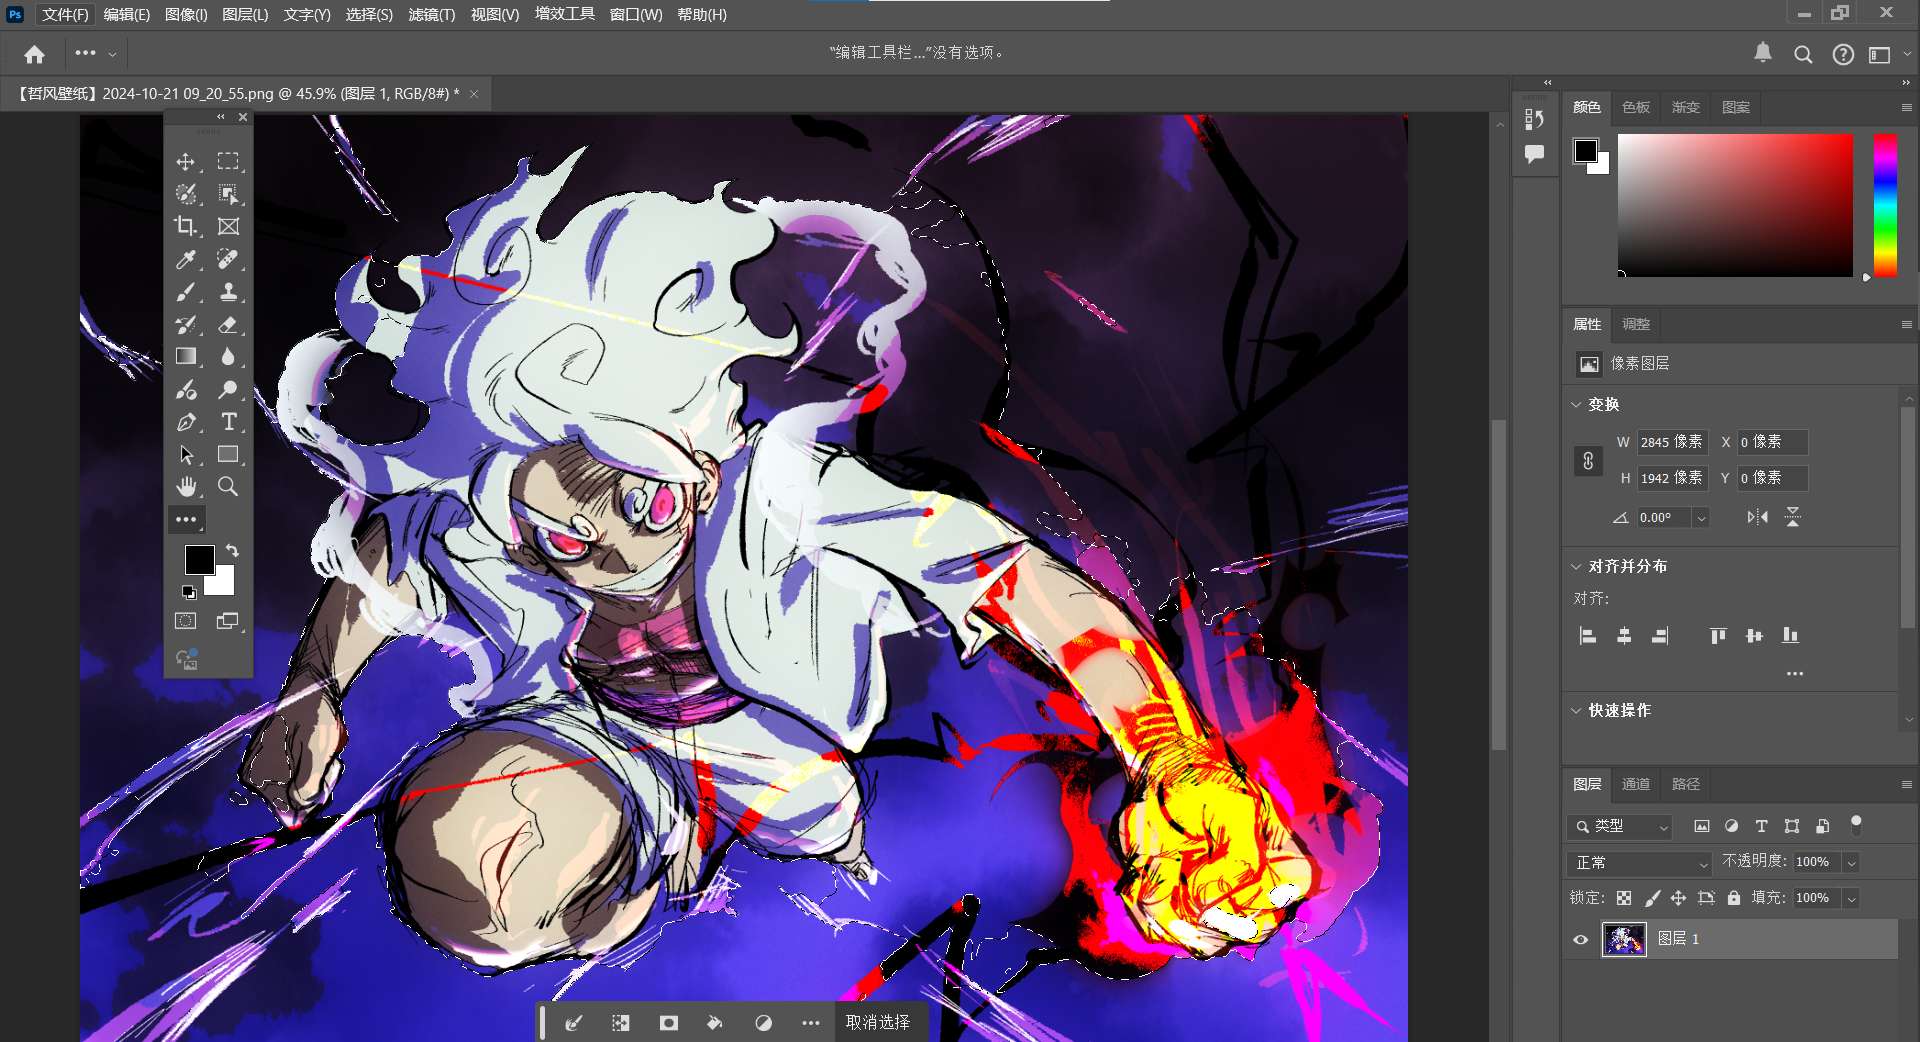The height and width of the screenshot is (1042, 1920).
Task: Select the Pen tool
Action: click(x=186, y=422)
